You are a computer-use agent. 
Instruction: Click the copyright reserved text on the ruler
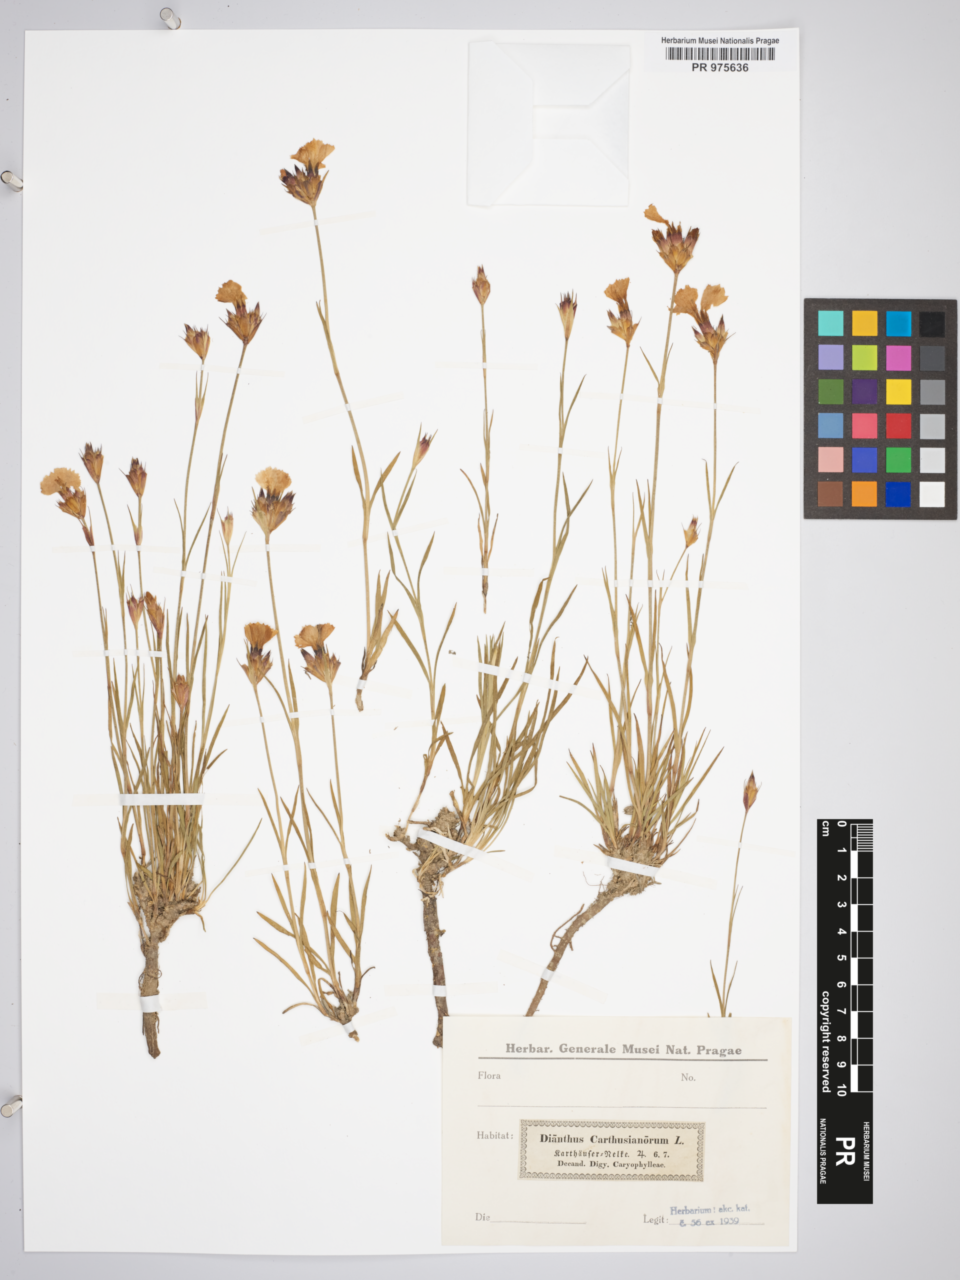(826, 1041)
